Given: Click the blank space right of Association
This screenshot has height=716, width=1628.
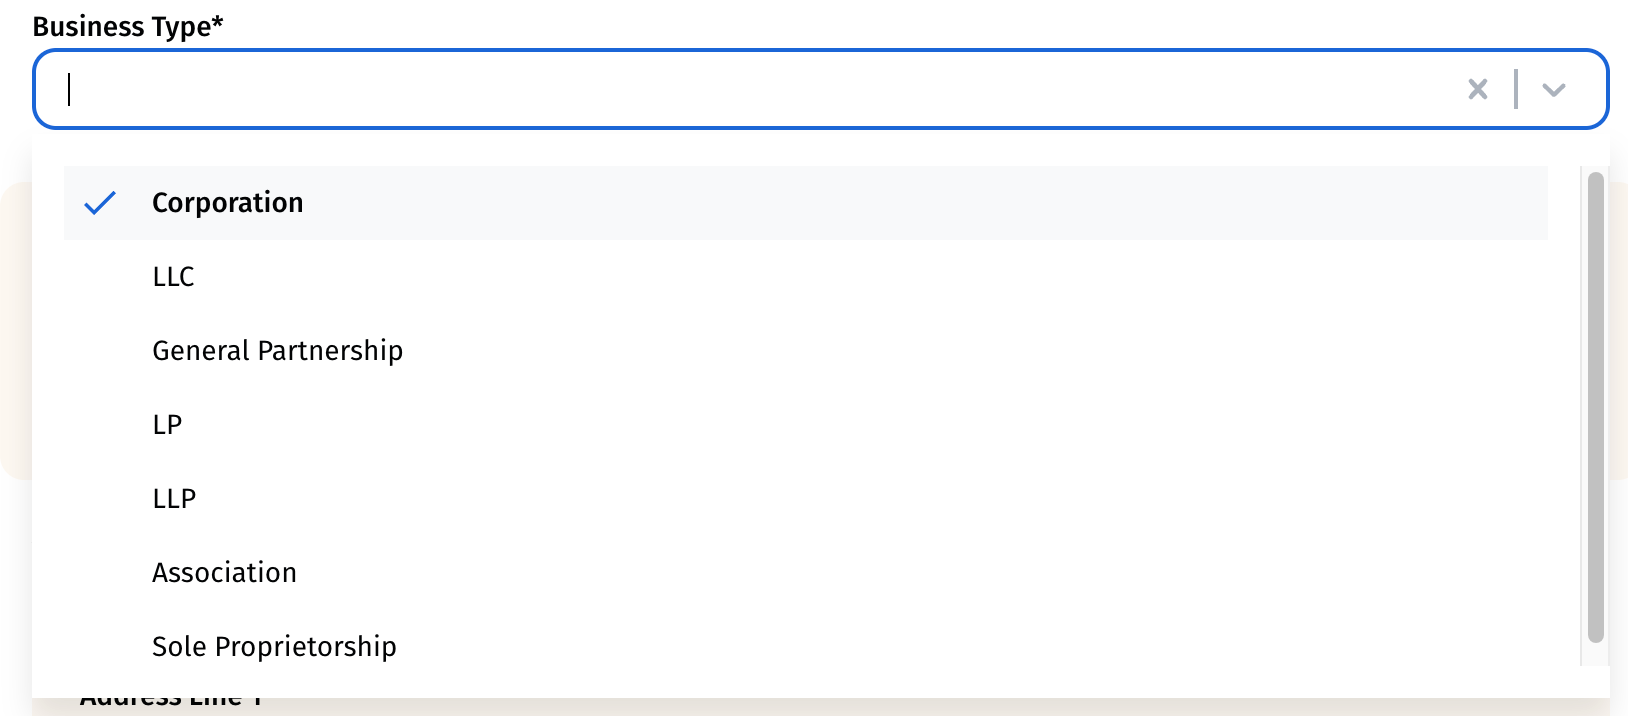Looking at the screenshot, I should [900, 573].
